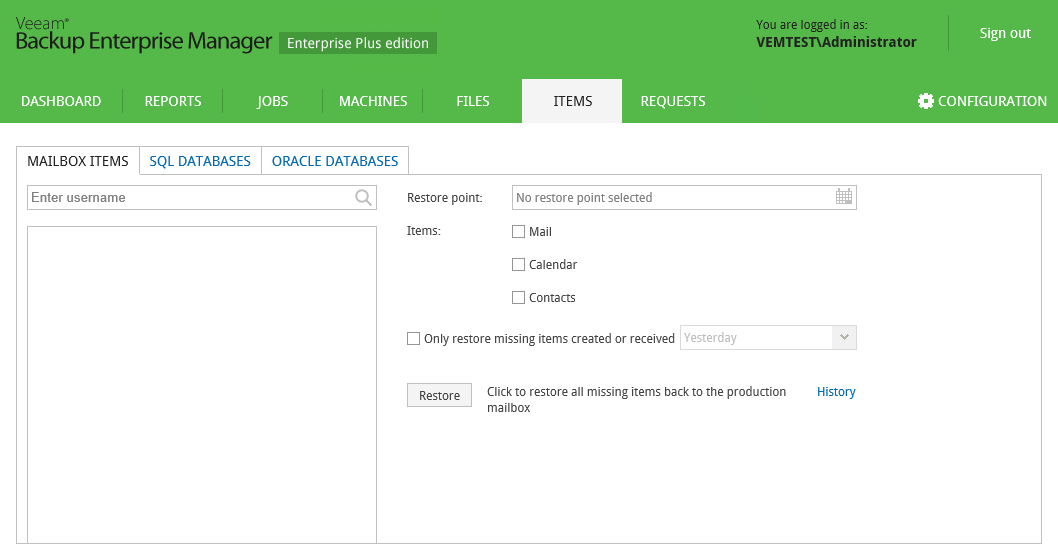The image size is (1058, 553).
Task: Go to the Jobs tab
Action: [273, 101]
